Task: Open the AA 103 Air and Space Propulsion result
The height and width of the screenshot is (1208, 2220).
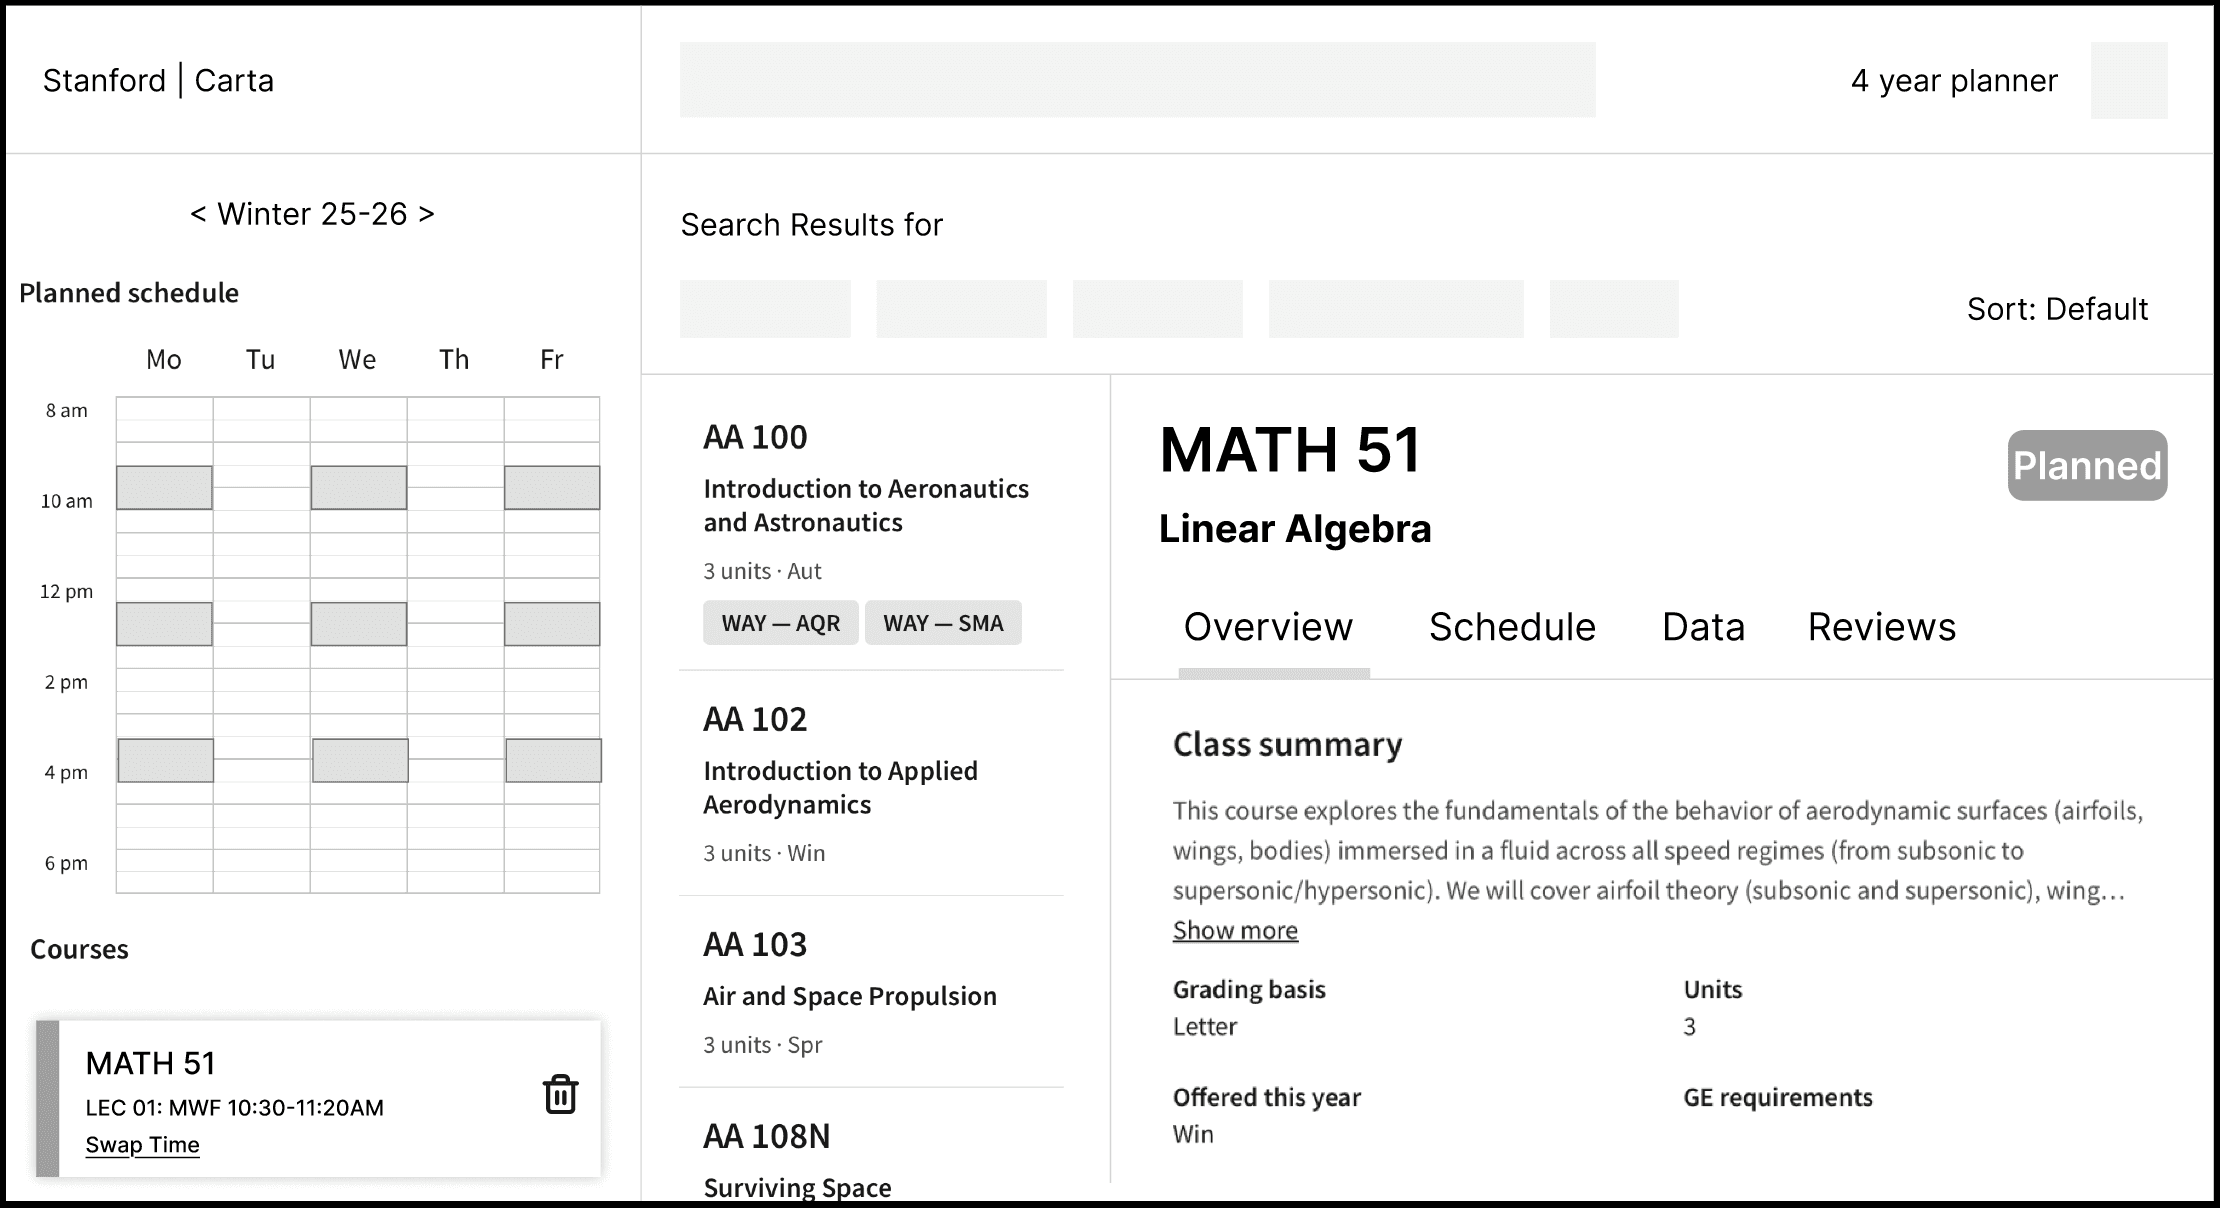Action: tap(849, 995)
